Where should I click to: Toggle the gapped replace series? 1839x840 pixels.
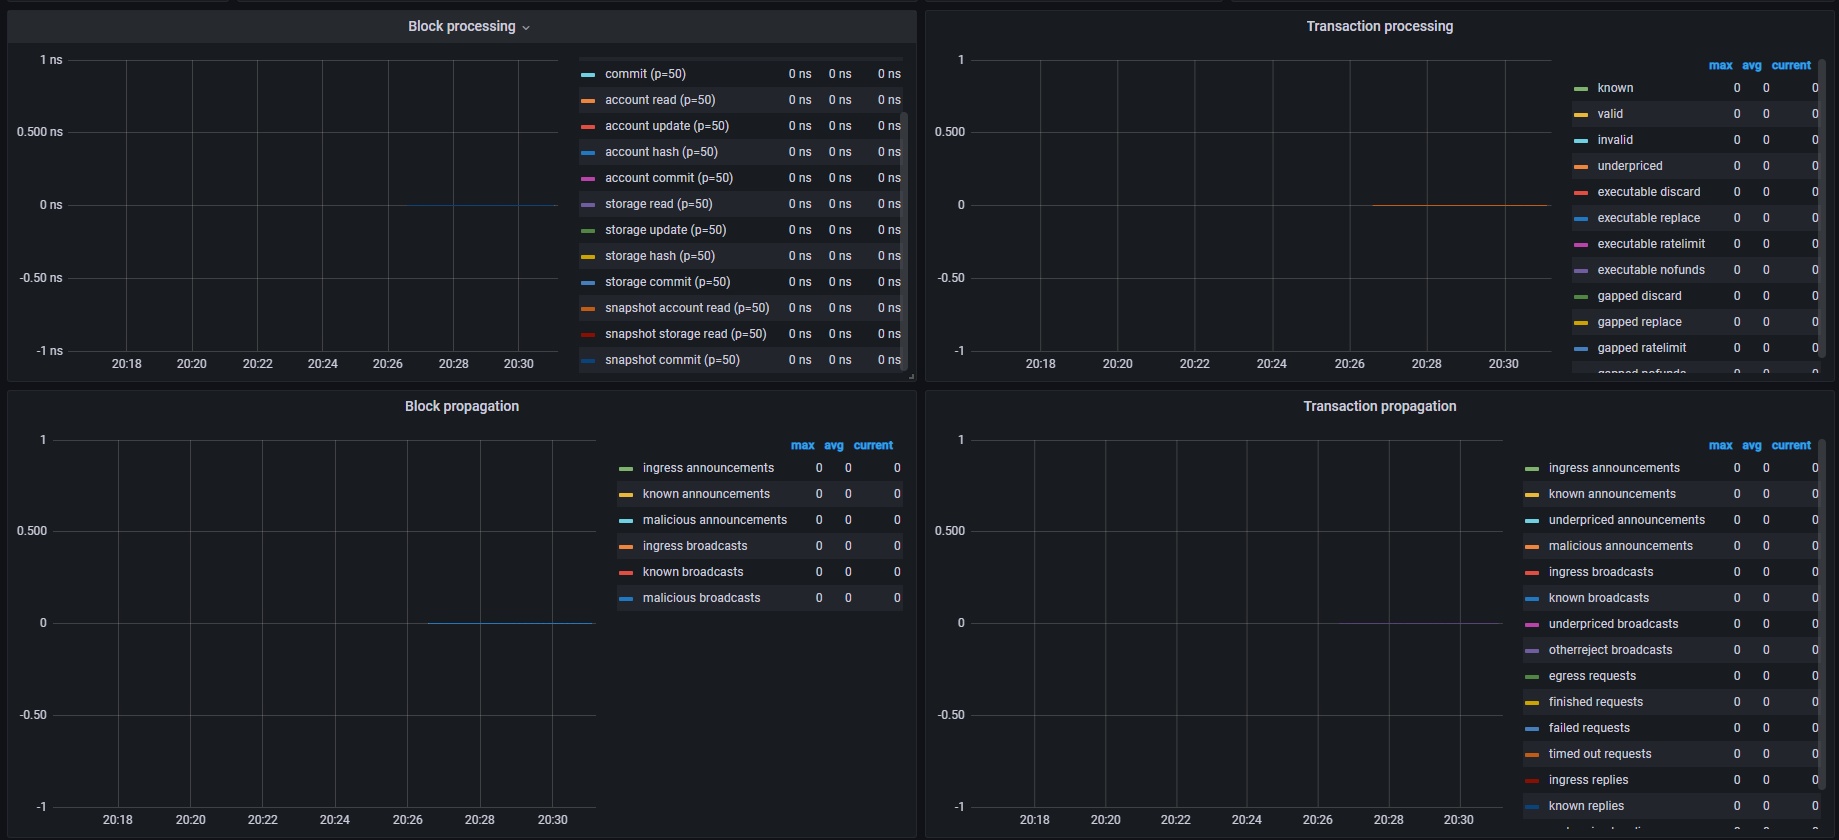(1639, 322)
